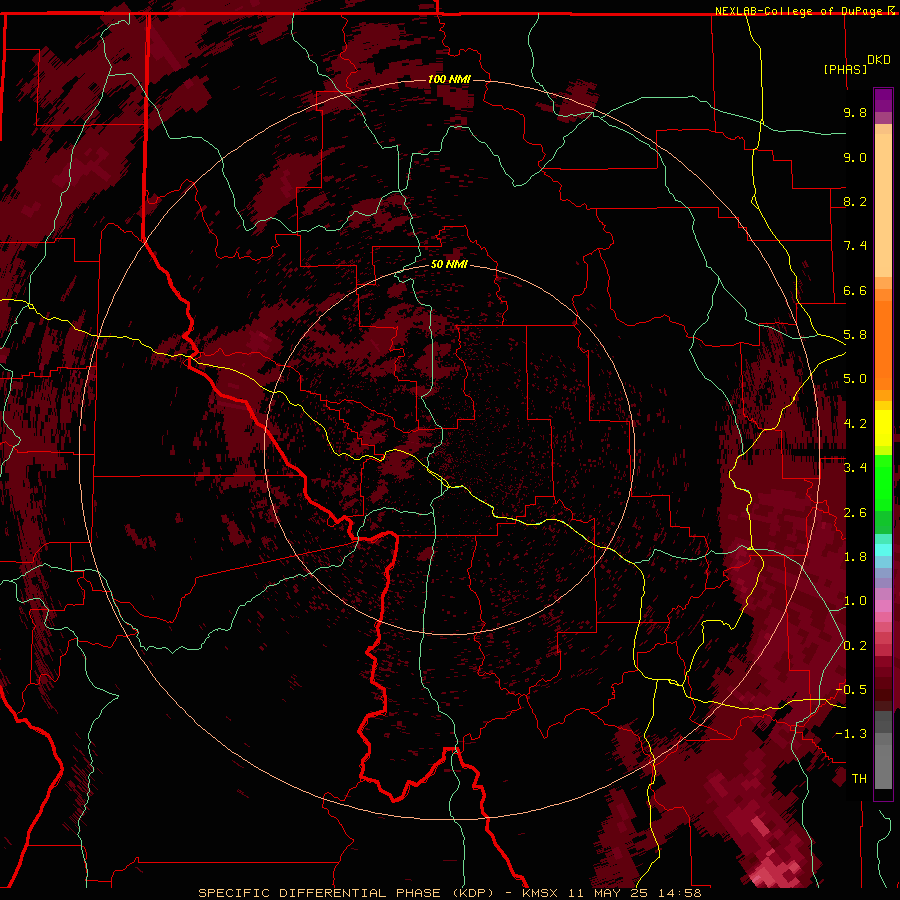Click the TH threshold label on the scale

tap(859, 779)
